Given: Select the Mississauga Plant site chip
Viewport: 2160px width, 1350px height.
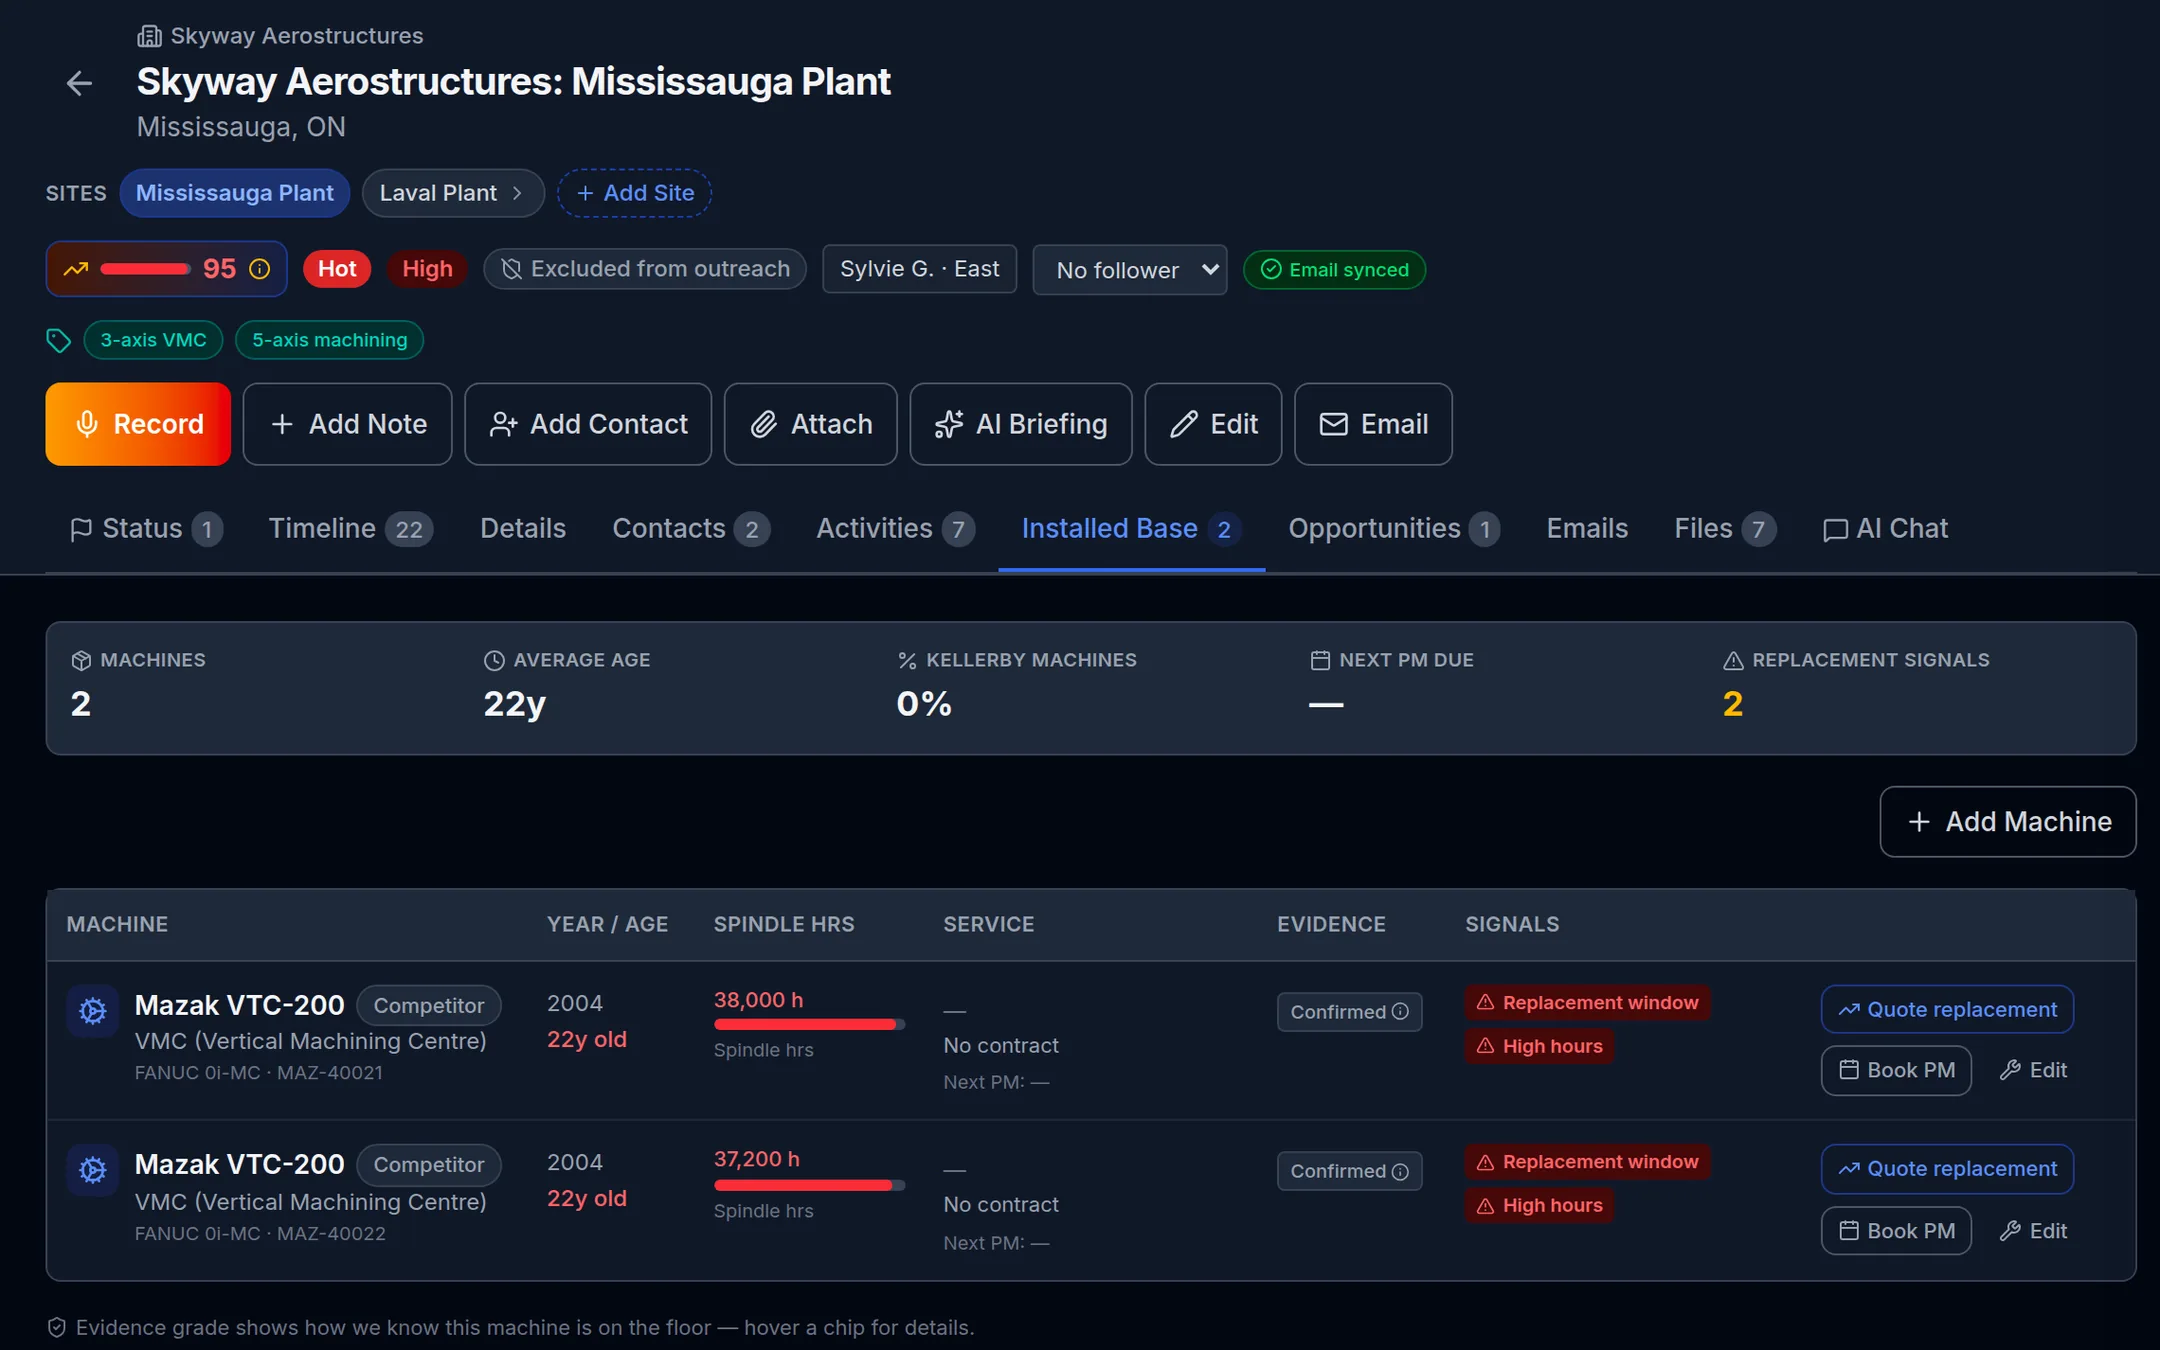Looking at the screenshot, I should (x=235, y=193).
